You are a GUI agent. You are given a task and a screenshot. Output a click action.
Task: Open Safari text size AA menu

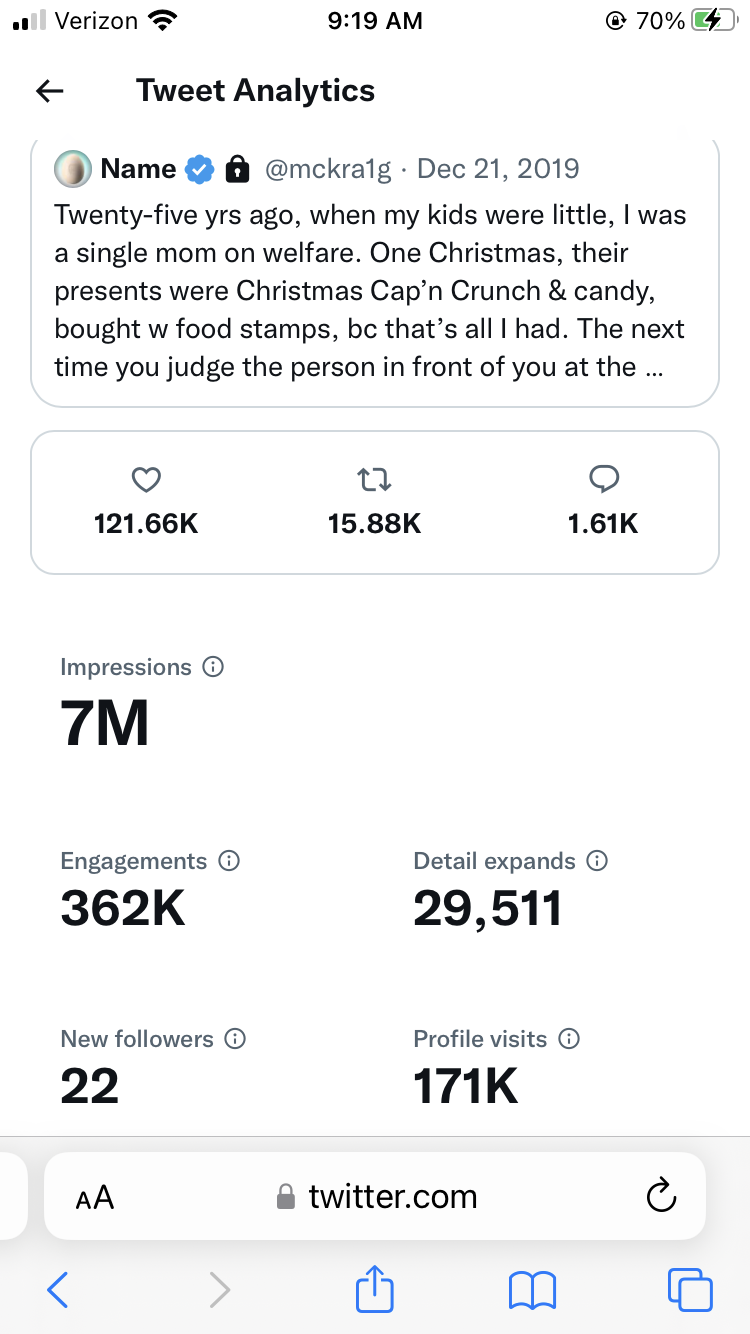coord(95,1197)
